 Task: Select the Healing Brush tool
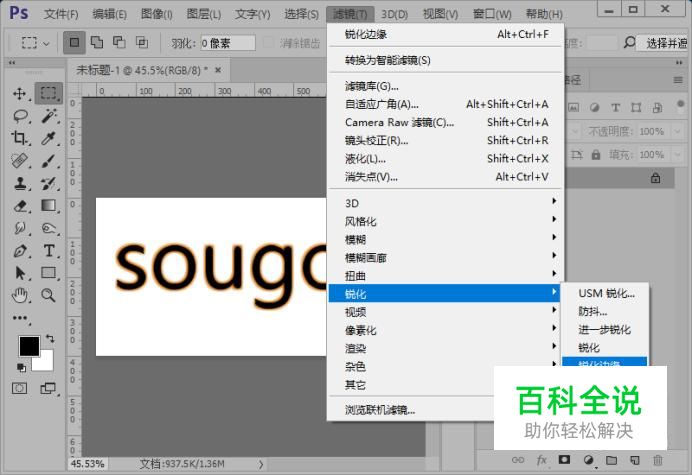[x=19, y=161]
